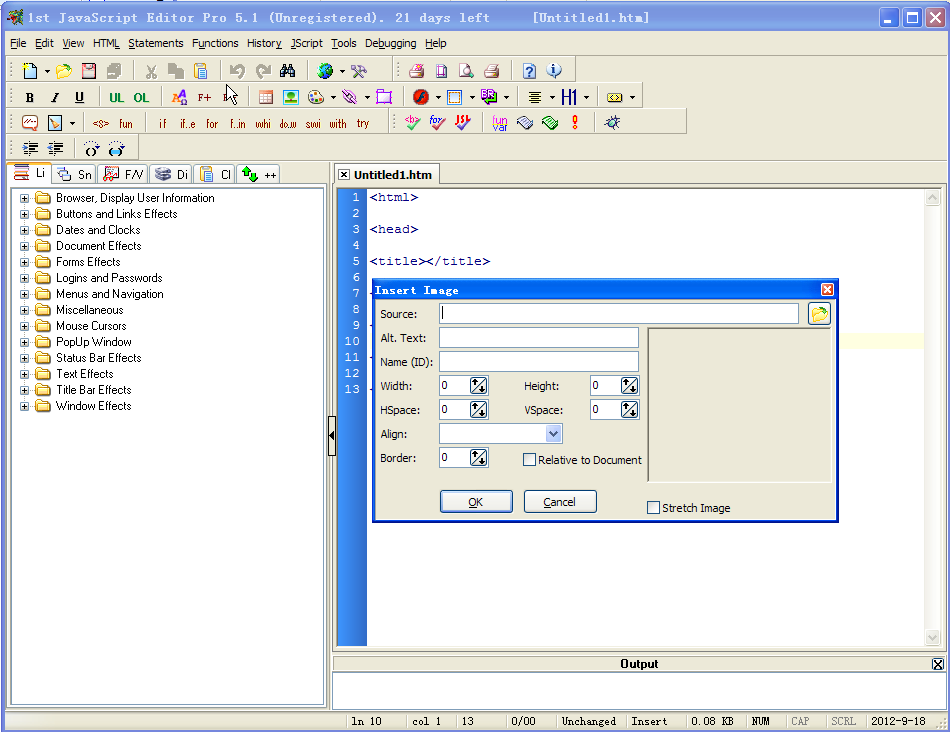
Task: Insert a 'for' loop statement from the toolbar
Action: click(x=212, y=123)
